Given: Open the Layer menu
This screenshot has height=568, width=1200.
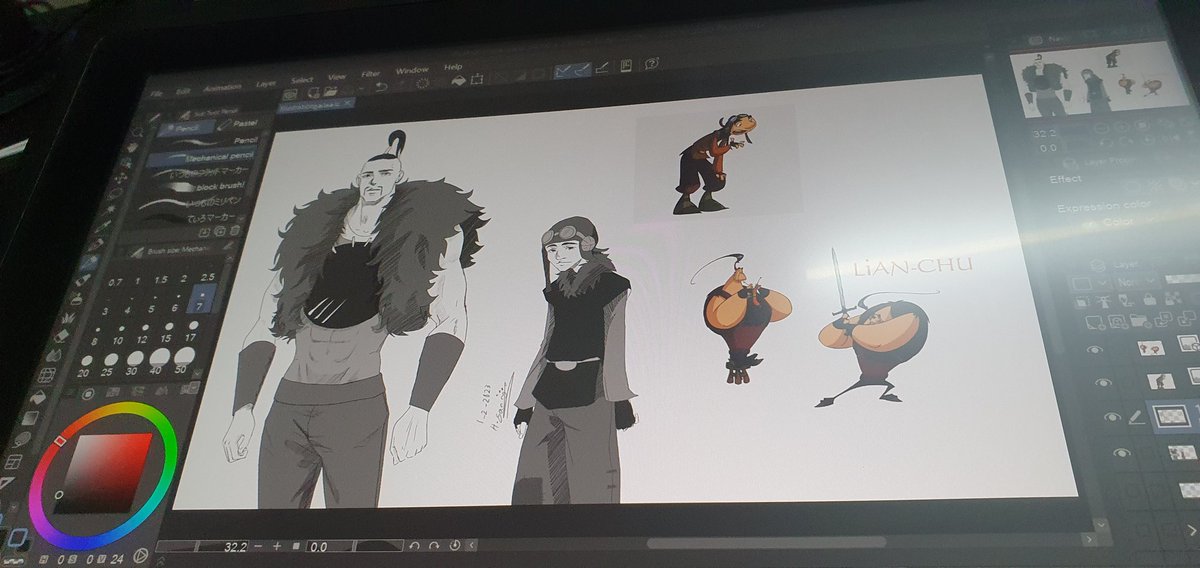Looking at the screenshot, I should 265,84.
